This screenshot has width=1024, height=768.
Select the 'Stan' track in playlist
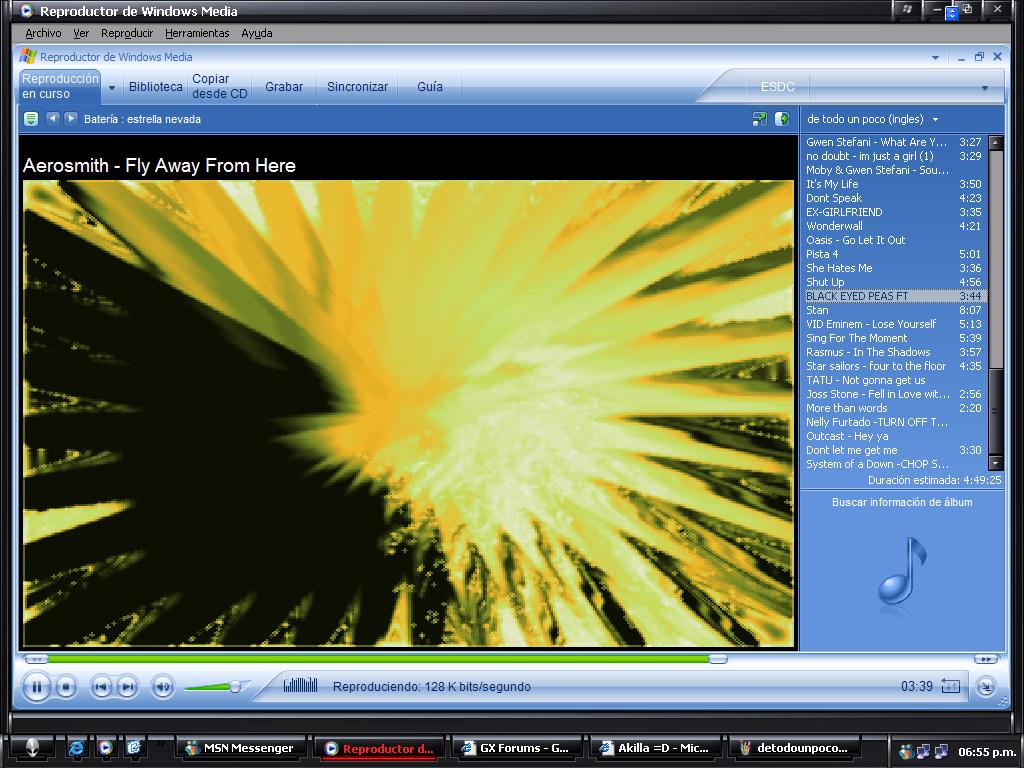894,310
